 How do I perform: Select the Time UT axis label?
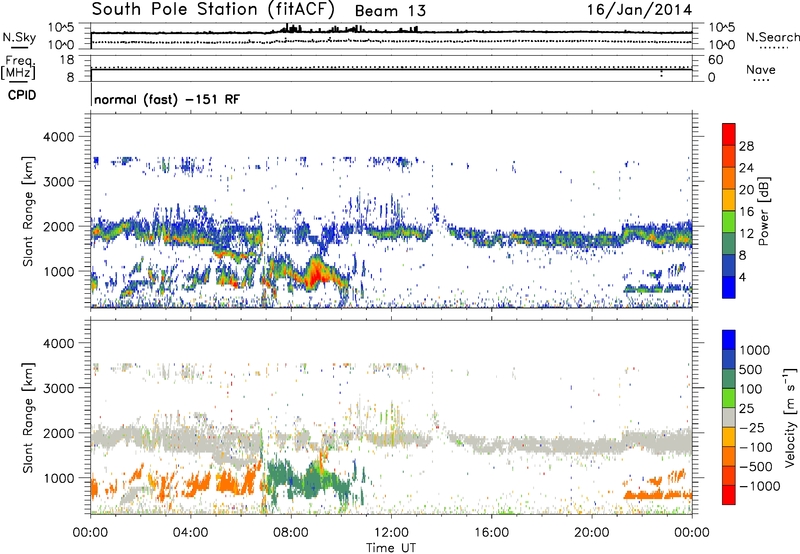click(391, 548)
